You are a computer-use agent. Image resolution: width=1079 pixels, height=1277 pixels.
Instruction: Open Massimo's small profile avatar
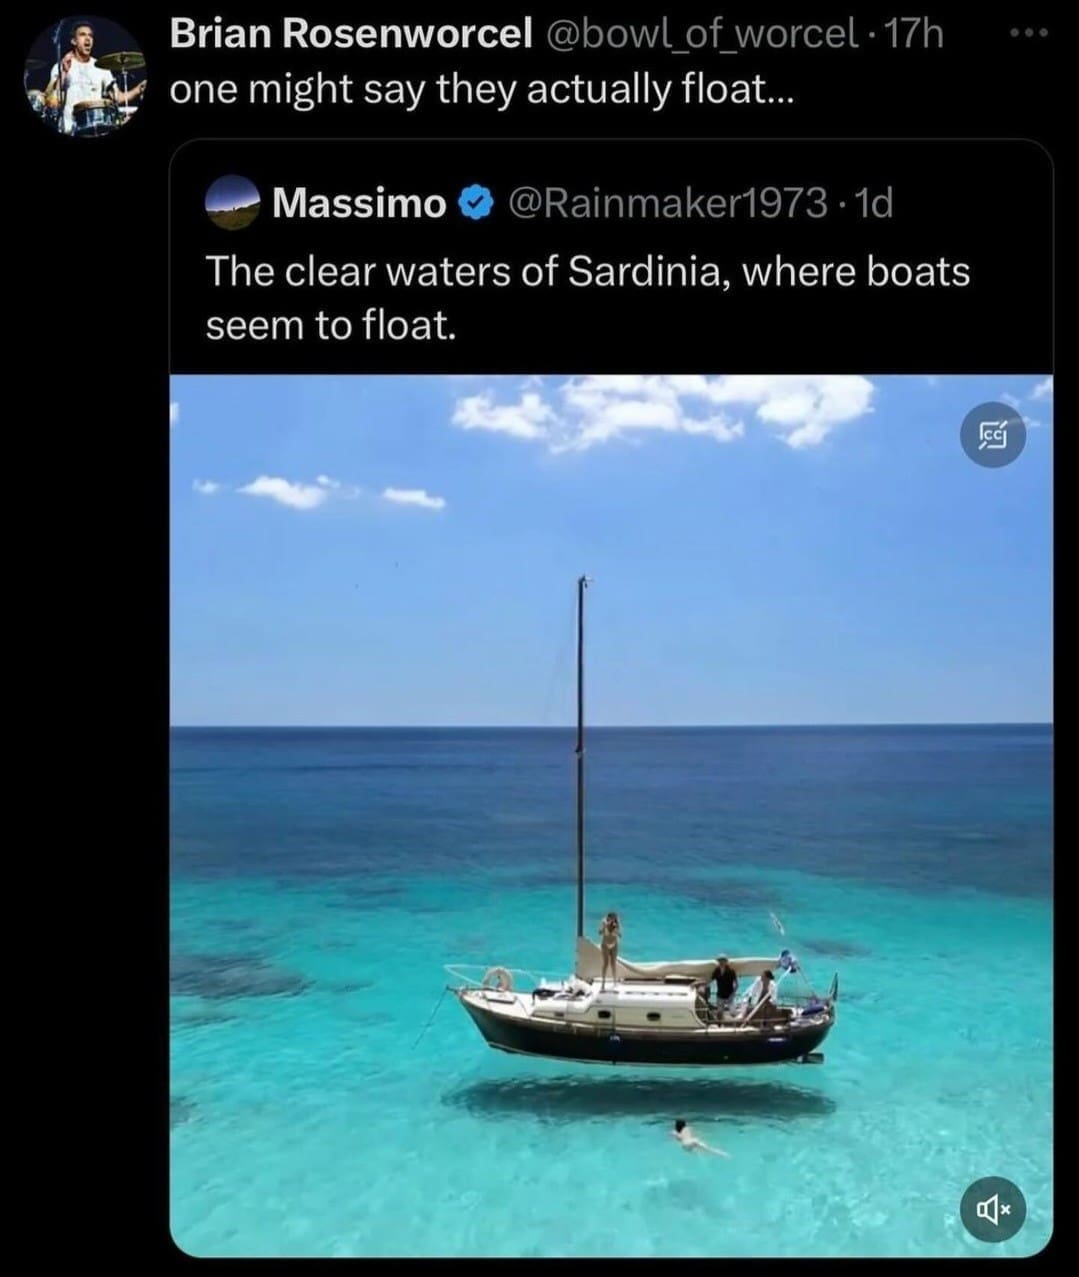tap(232, 204)
